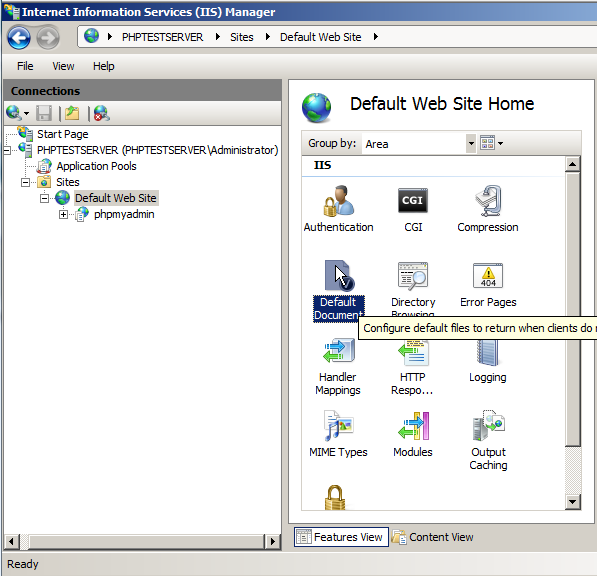Screen dimensions: 597x576
Task: Open the View menu
Action: pos(63,66)
